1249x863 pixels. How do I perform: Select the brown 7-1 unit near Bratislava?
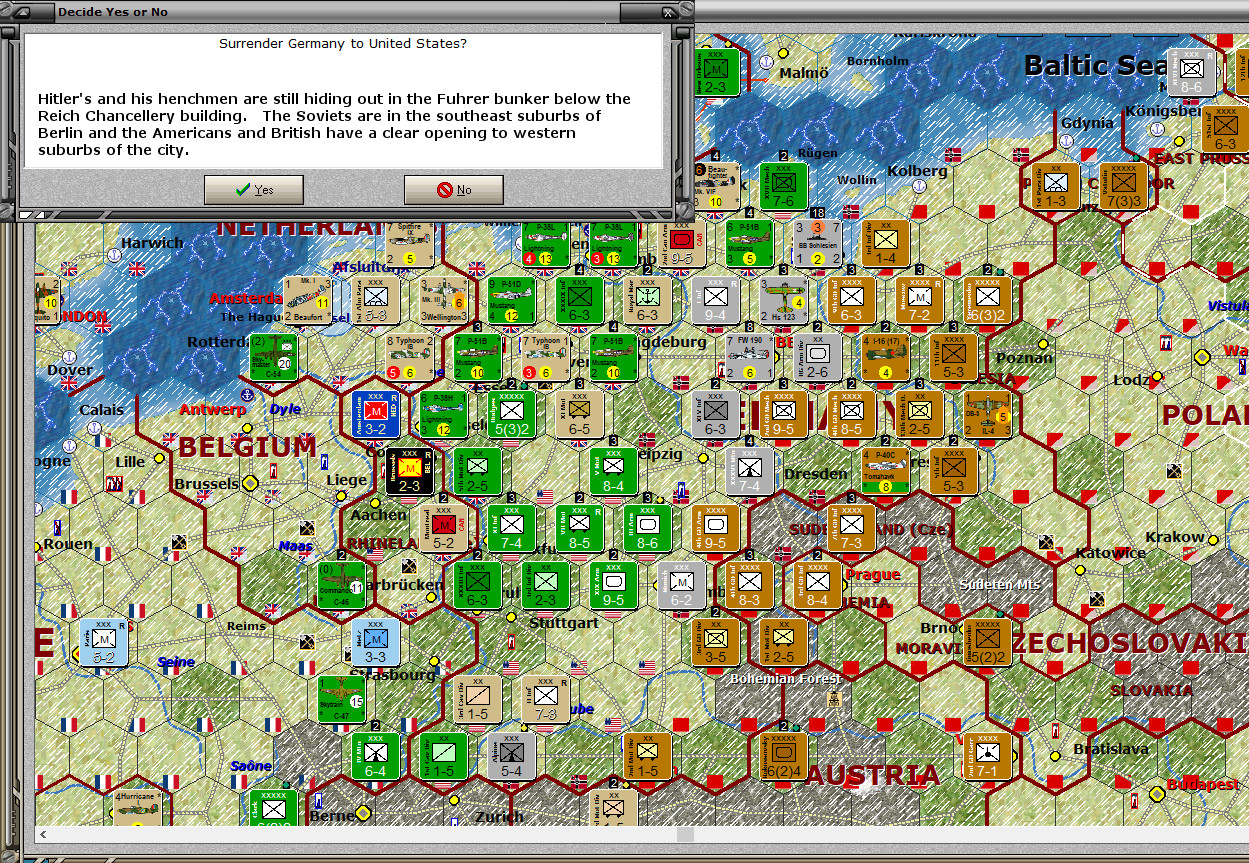[x=987, y=756]
